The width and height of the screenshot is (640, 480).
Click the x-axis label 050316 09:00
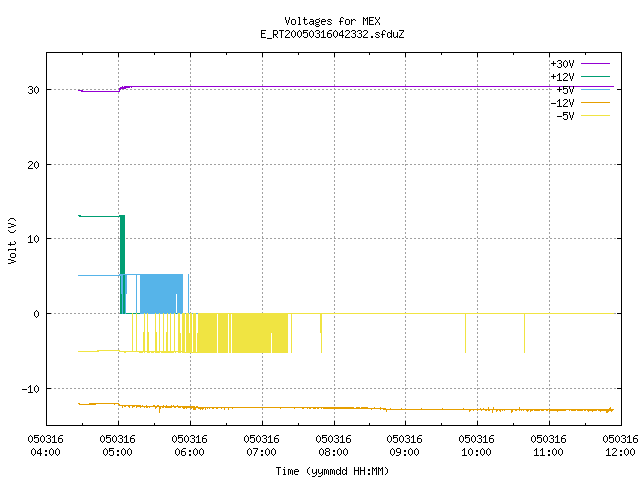tap(404, 446)
